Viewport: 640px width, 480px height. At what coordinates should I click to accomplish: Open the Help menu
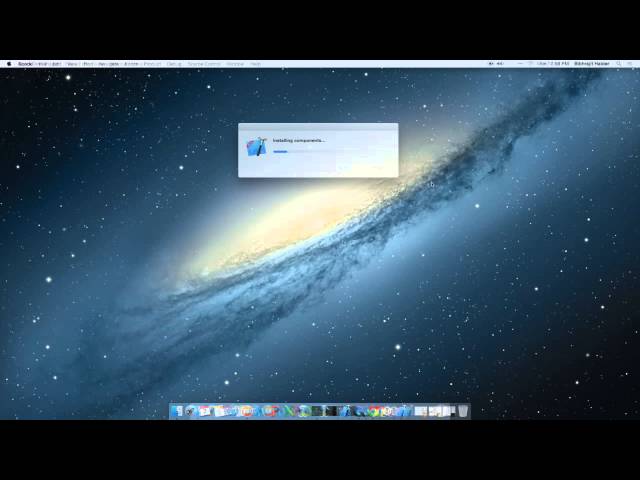[x=256, y=64]
